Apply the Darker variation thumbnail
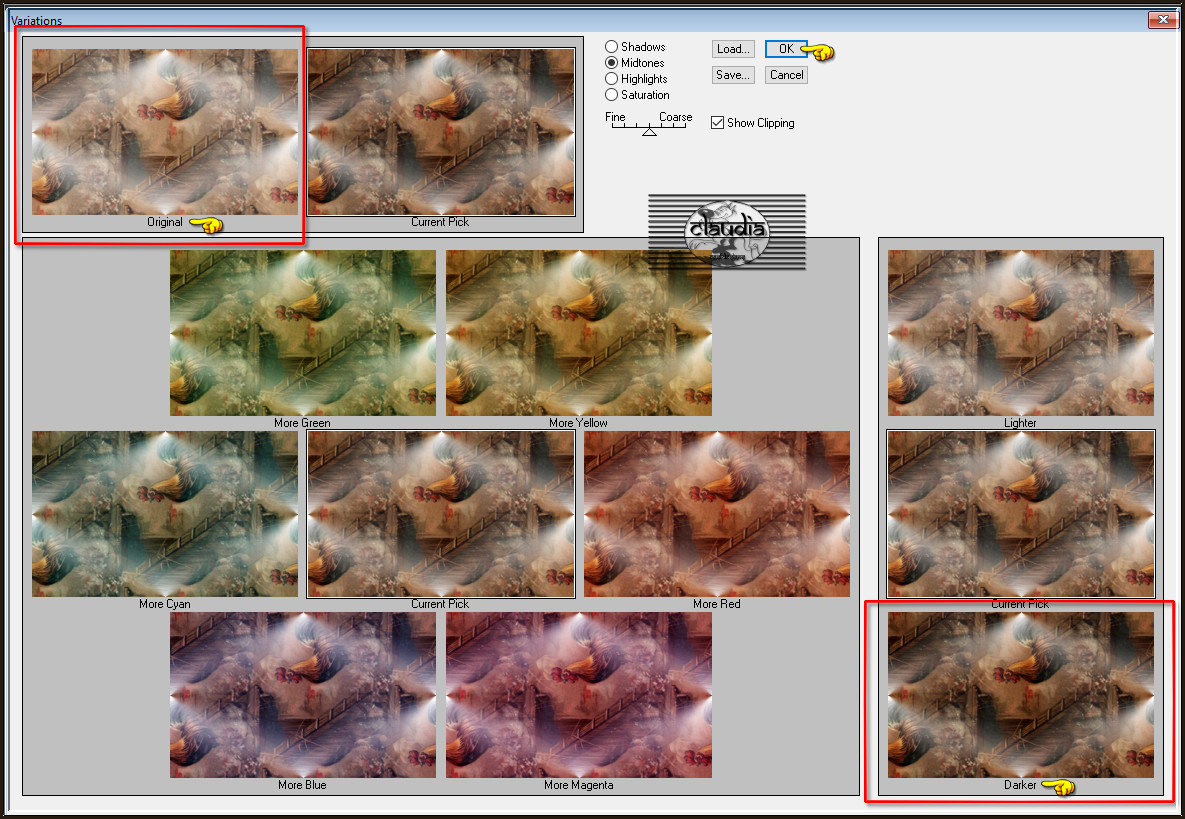This screenshot has height=819, width=1185. (x=1020, y=694)
